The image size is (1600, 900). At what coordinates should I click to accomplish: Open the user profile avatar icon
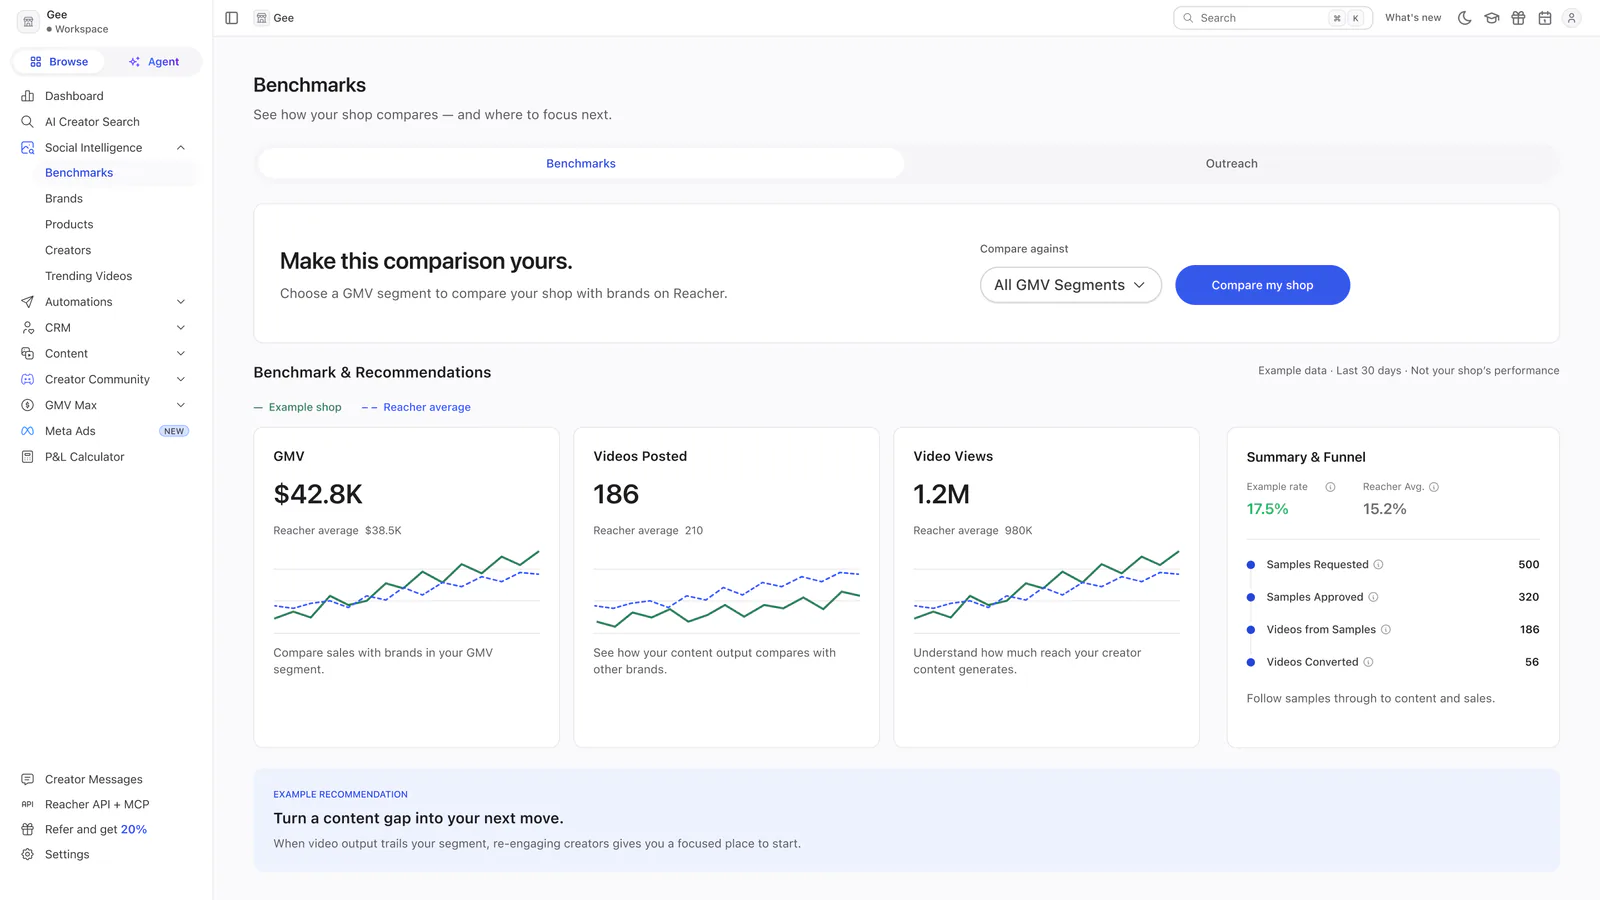(x=1572, y=18)
